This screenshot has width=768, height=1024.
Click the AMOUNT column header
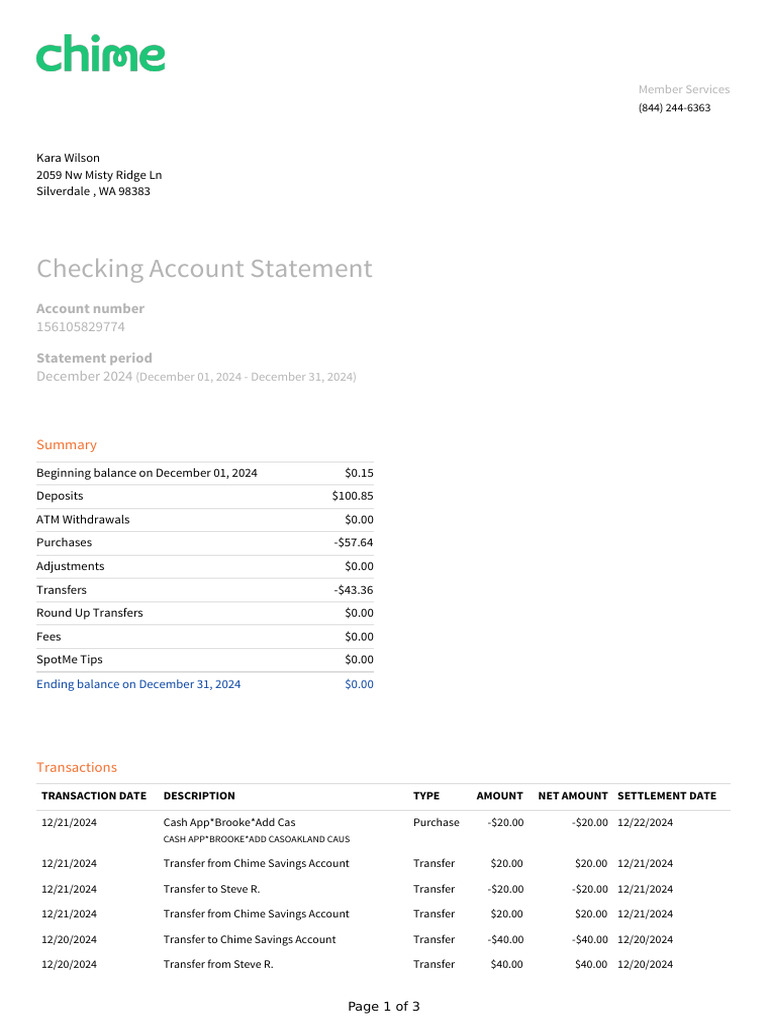[500, 796]
